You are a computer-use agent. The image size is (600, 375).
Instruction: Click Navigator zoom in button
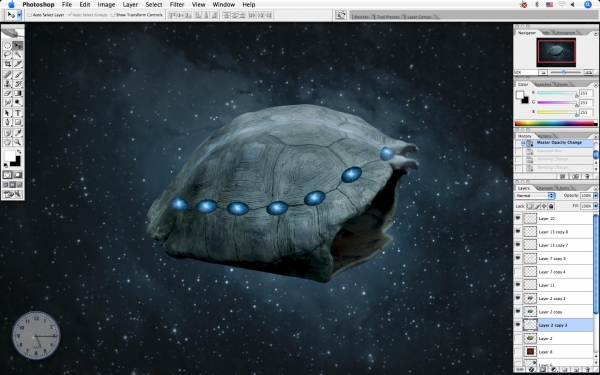589,72
